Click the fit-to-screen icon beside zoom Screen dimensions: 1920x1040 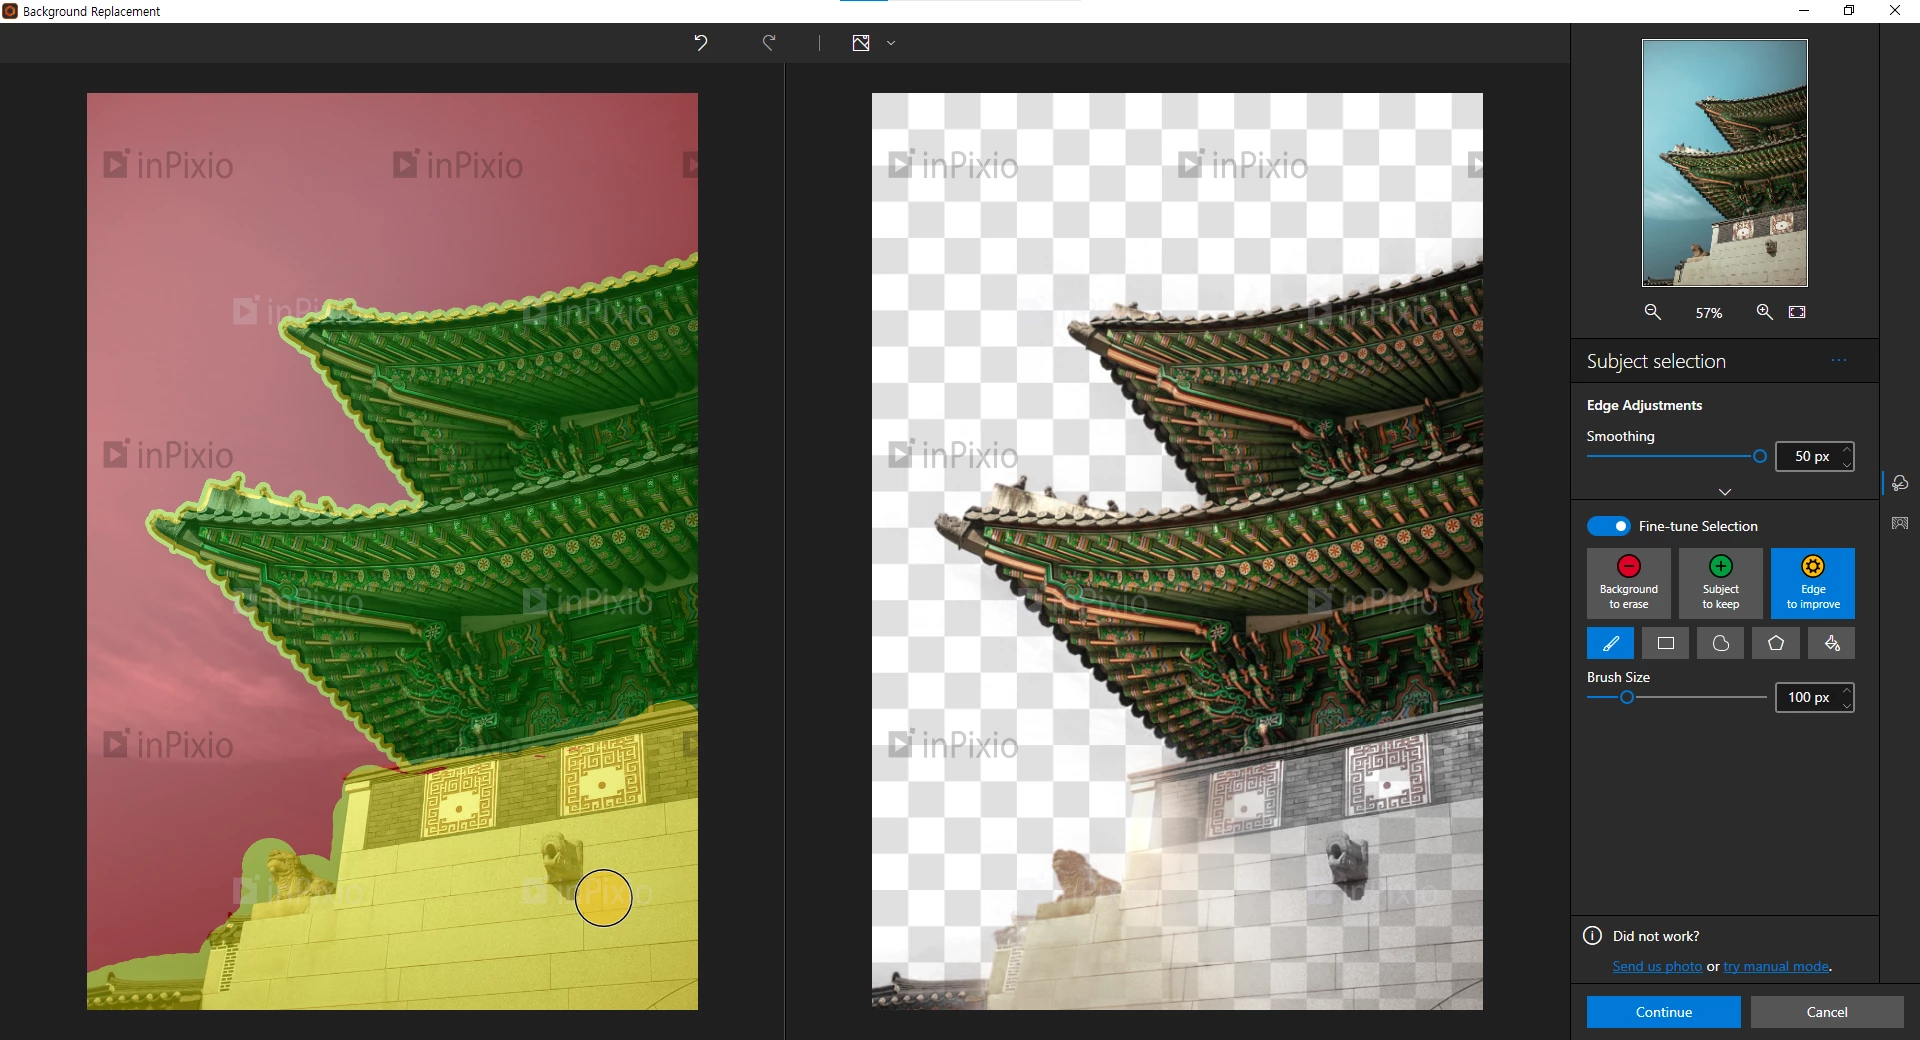click(x=1797, y=312)
